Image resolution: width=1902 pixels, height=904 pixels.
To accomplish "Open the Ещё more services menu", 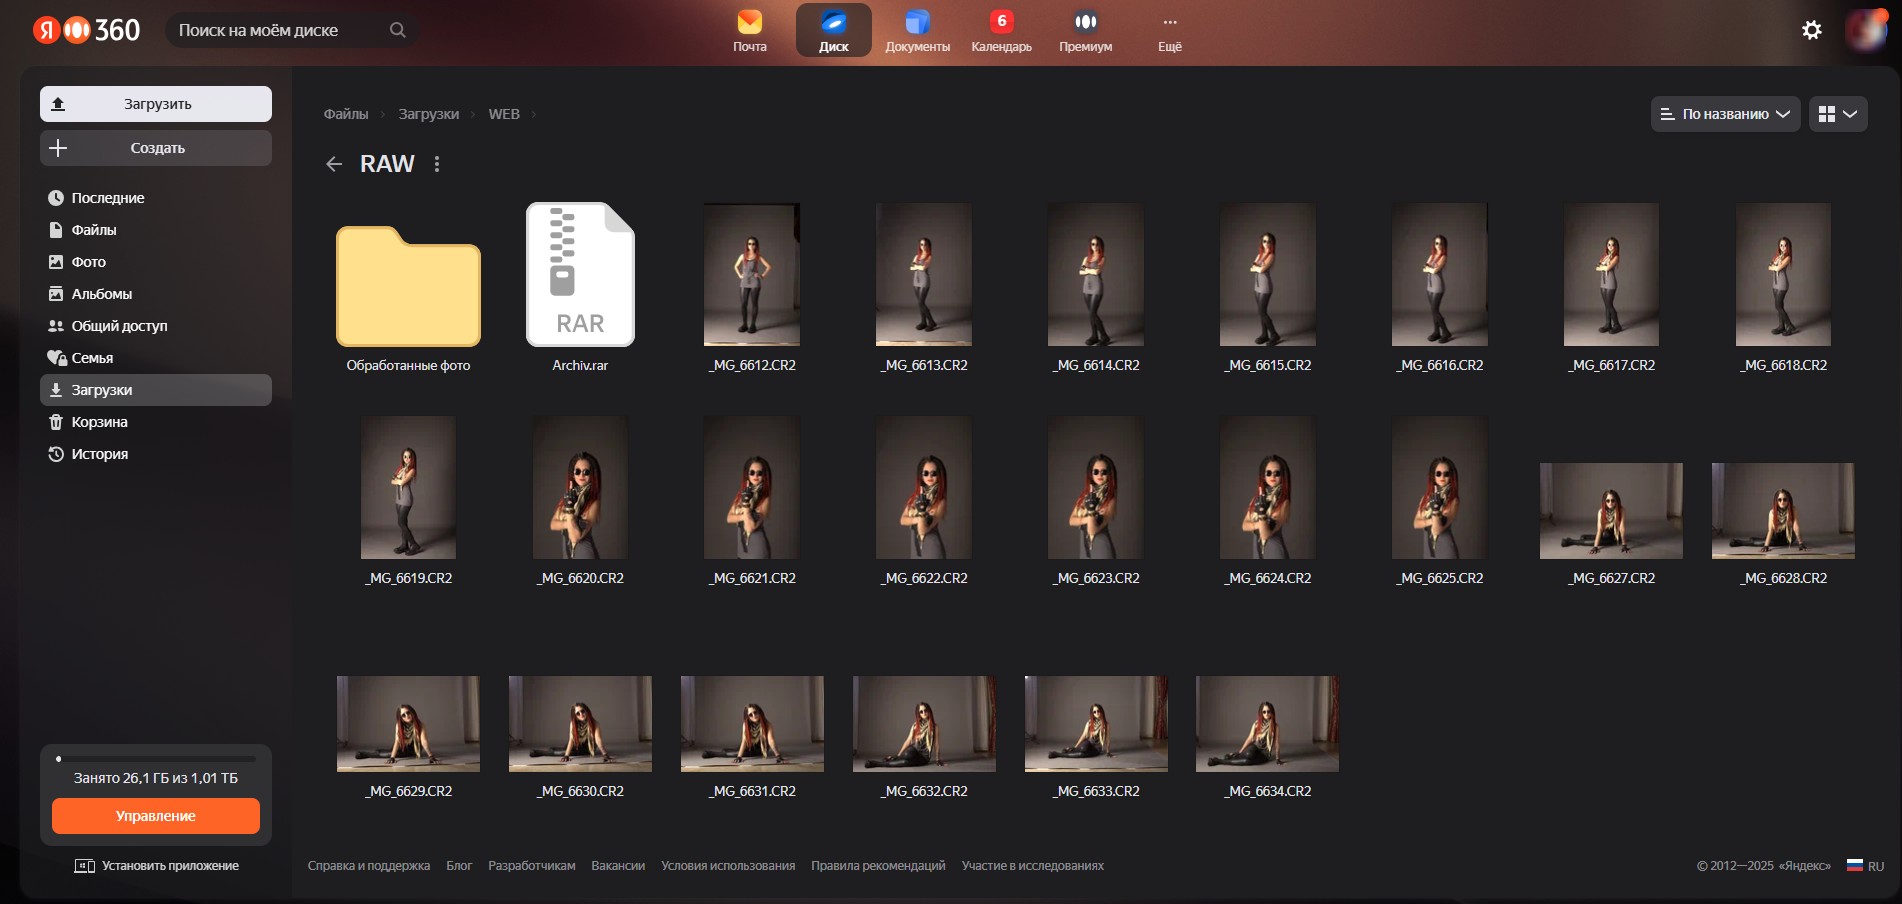I will click(x=1169, y=30).
